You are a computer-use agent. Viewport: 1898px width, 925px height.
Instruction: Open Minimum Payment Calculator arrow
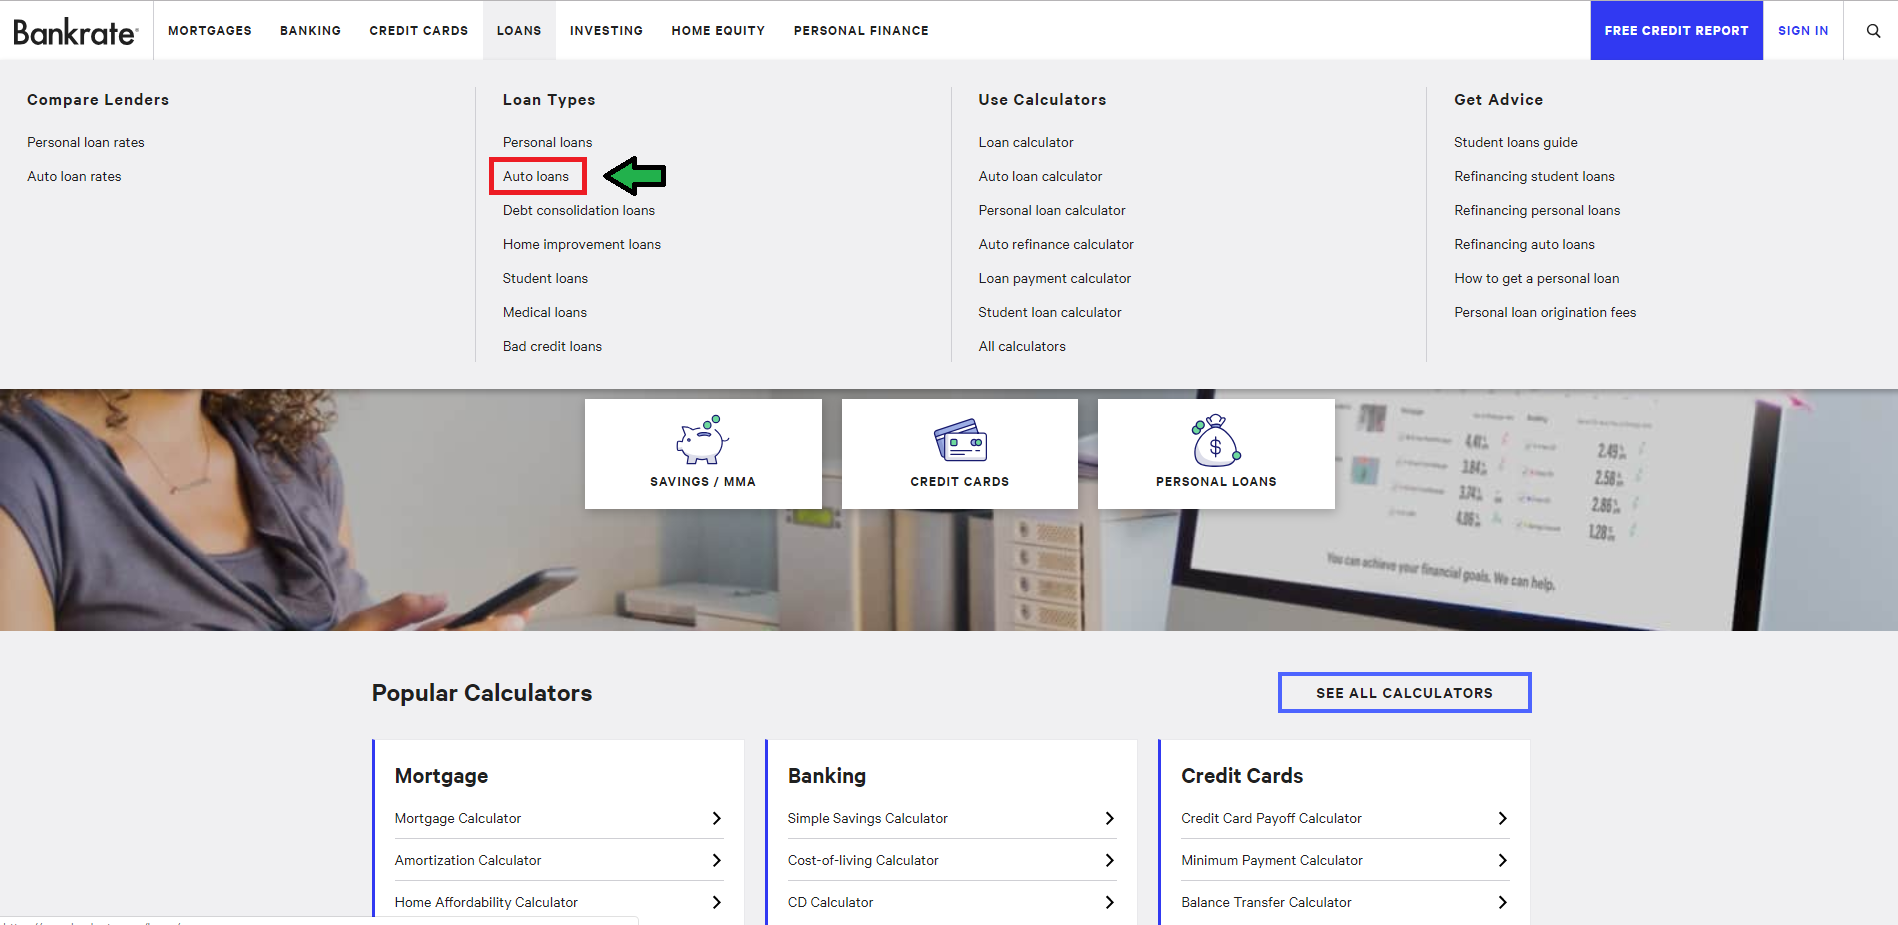coord(1502,860)
